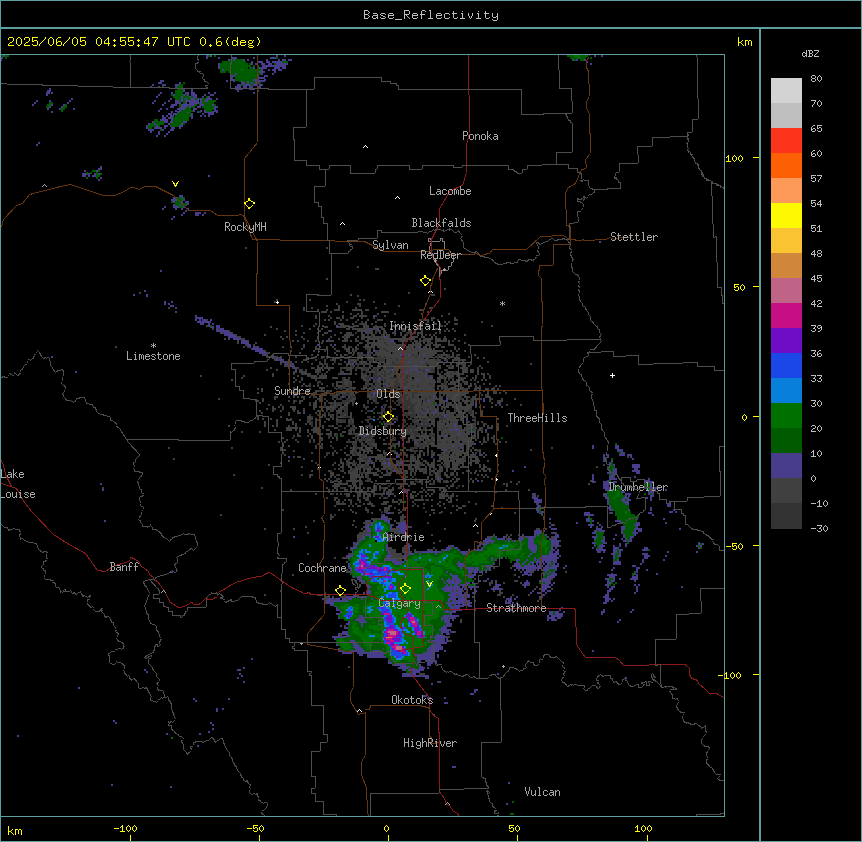Click the Innisfail city label

click(x=416, y=326)
